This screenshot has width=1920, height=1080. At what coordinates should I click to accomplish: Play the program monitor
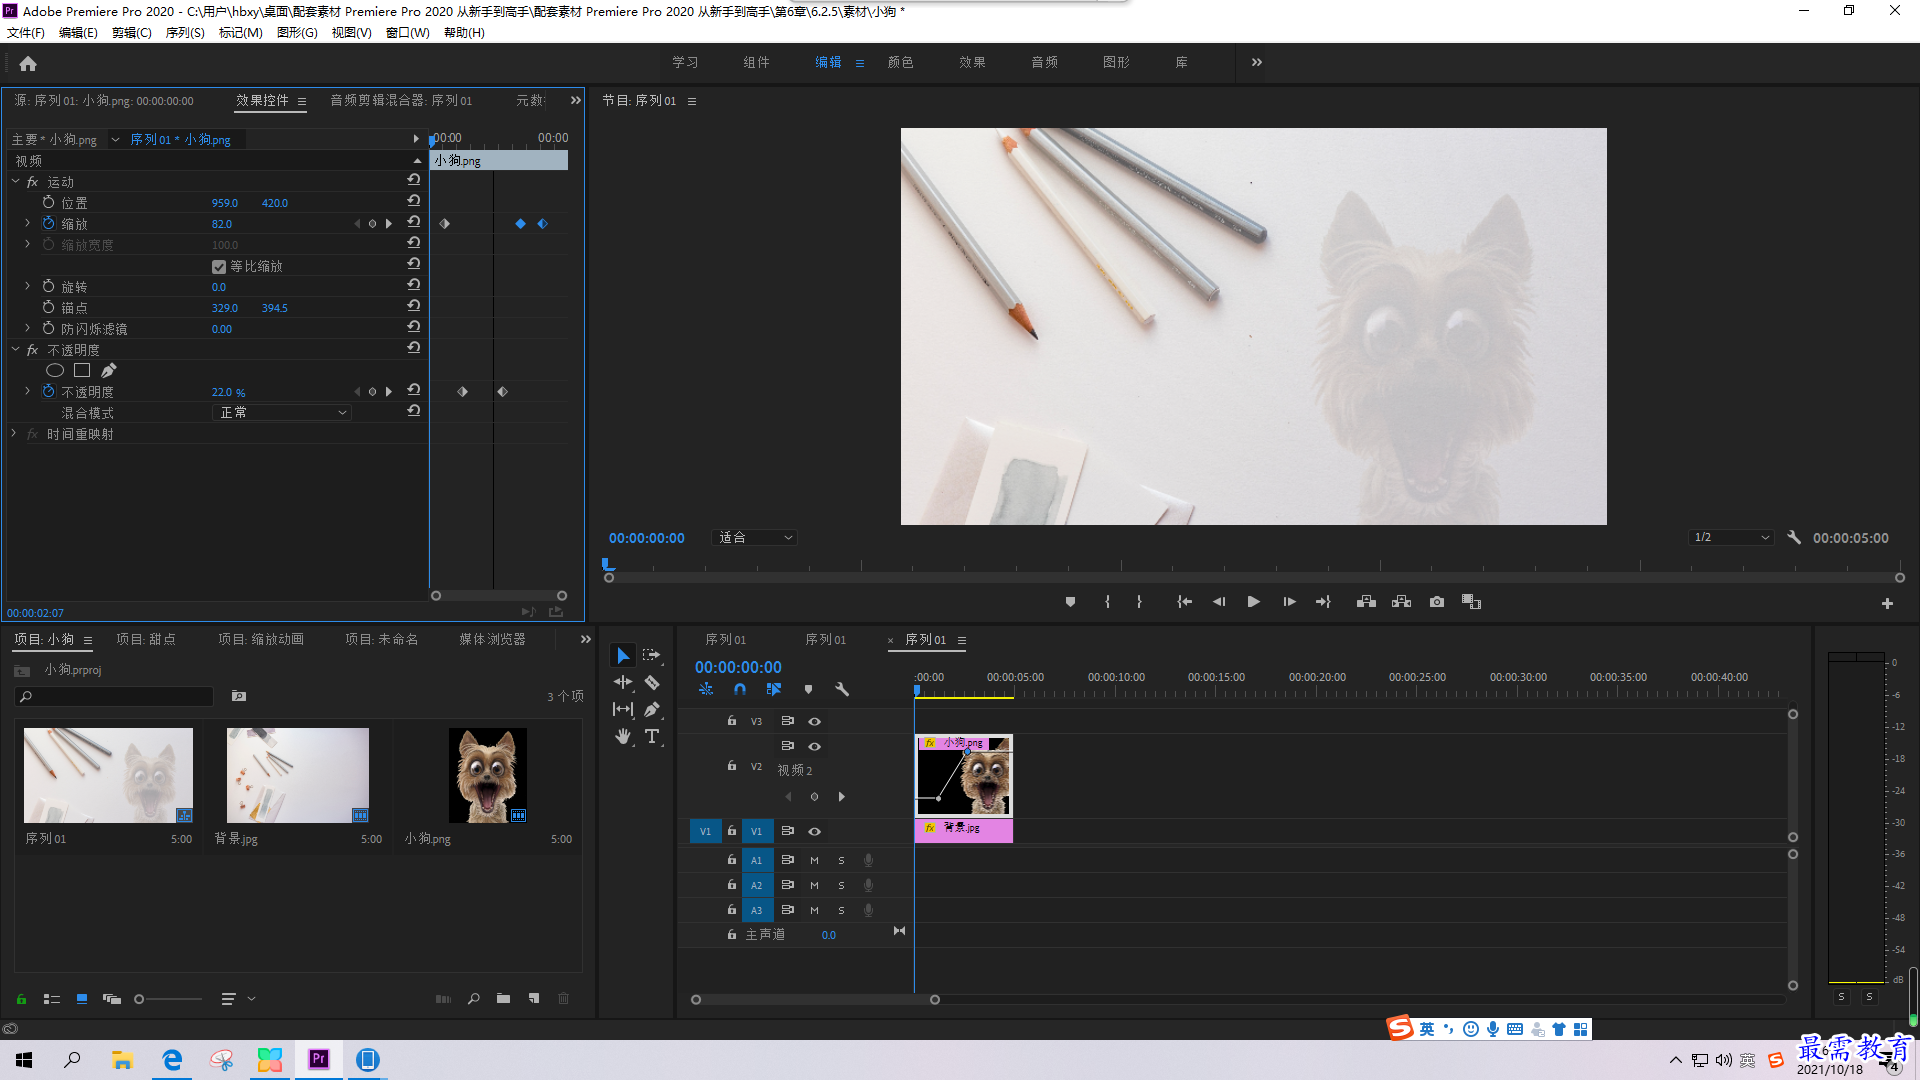[1253, 602]
